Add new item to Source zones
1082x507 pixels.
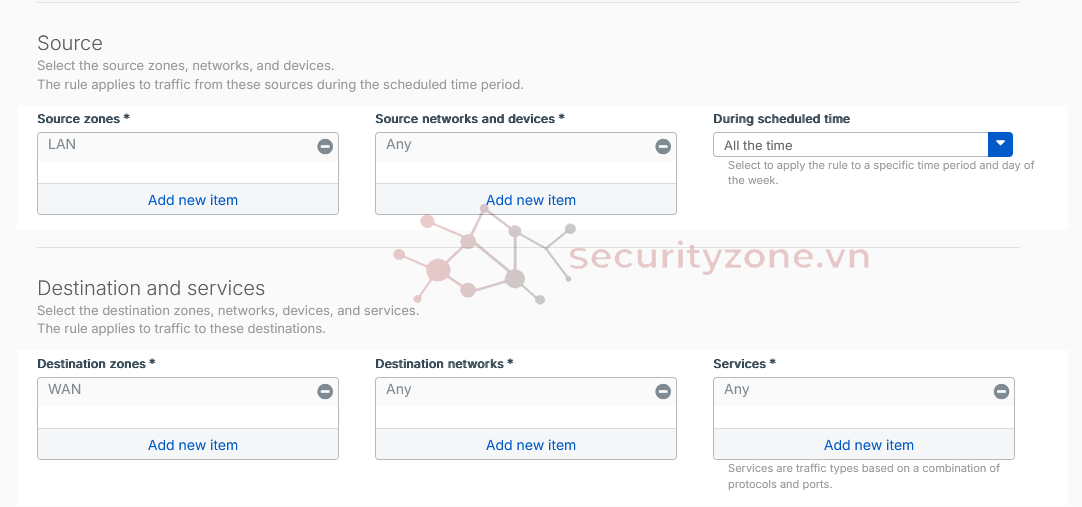[193, 200]
